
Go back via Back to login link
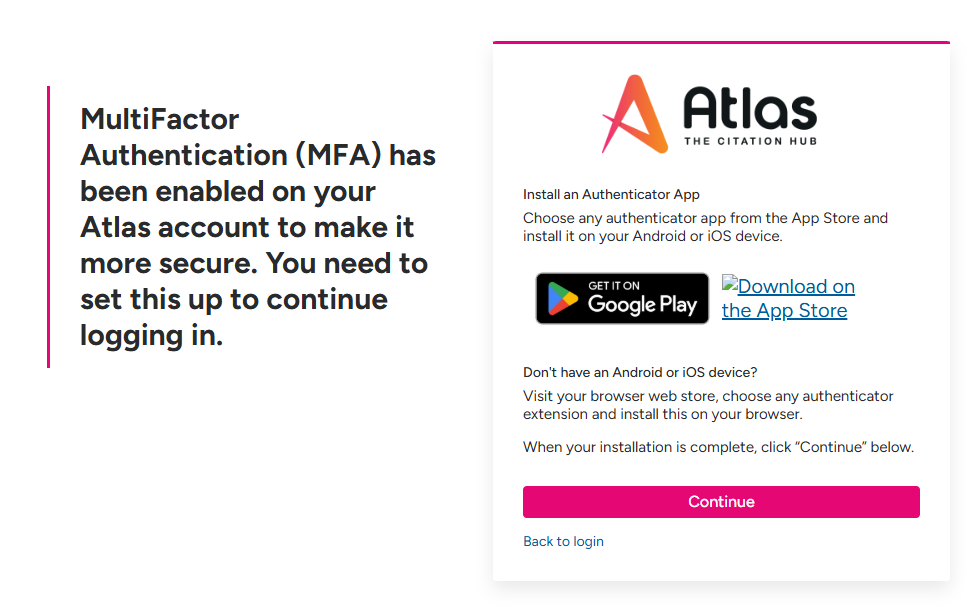click(563, 541)
